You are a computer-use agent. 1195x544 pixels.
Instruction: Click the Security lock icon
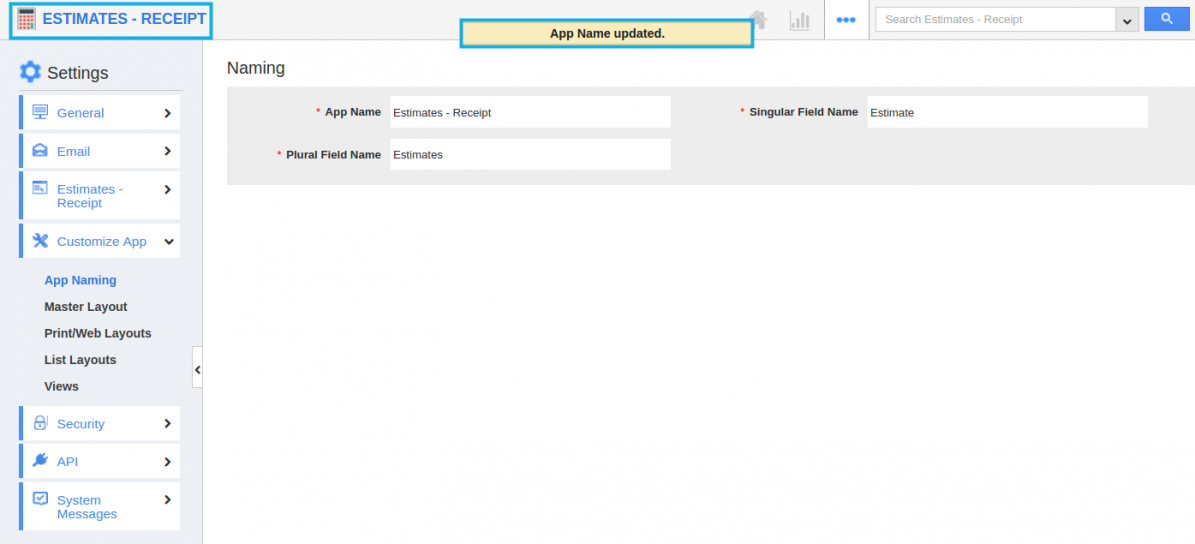(x=40, y=423)
